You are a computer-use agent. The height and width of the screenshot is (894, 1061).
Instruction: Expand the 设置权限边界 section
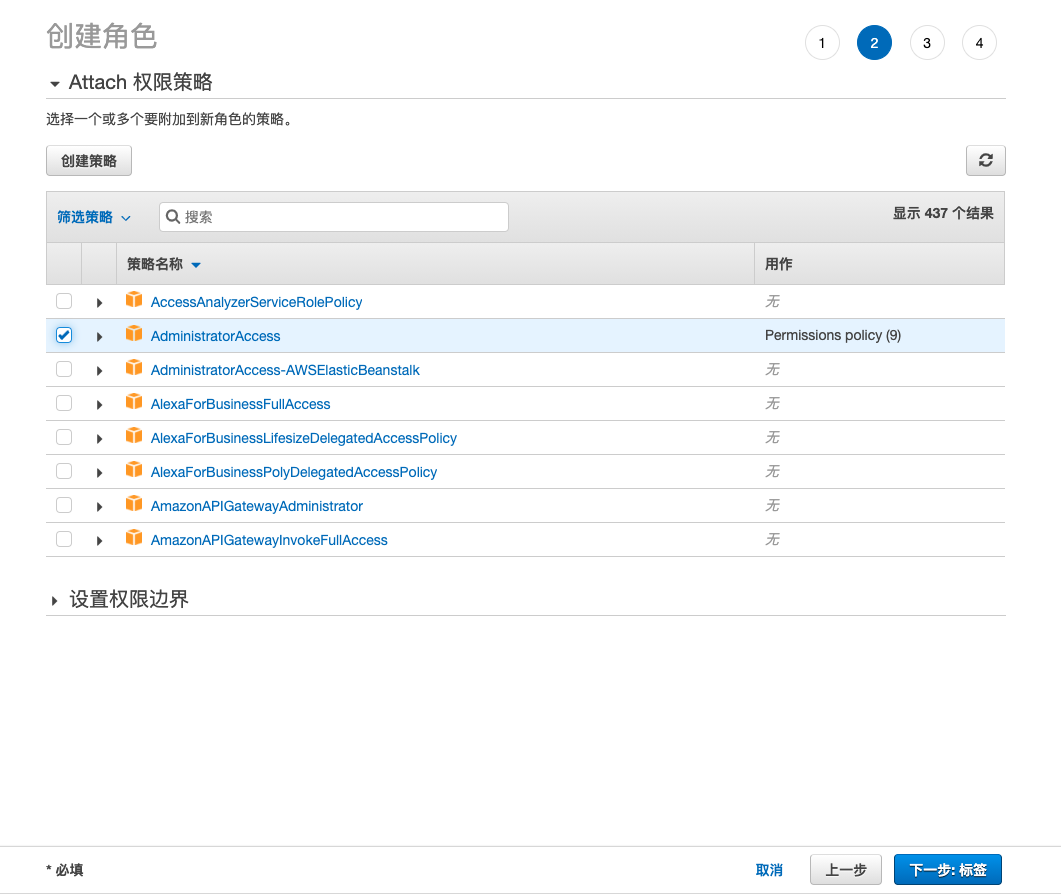54,600
